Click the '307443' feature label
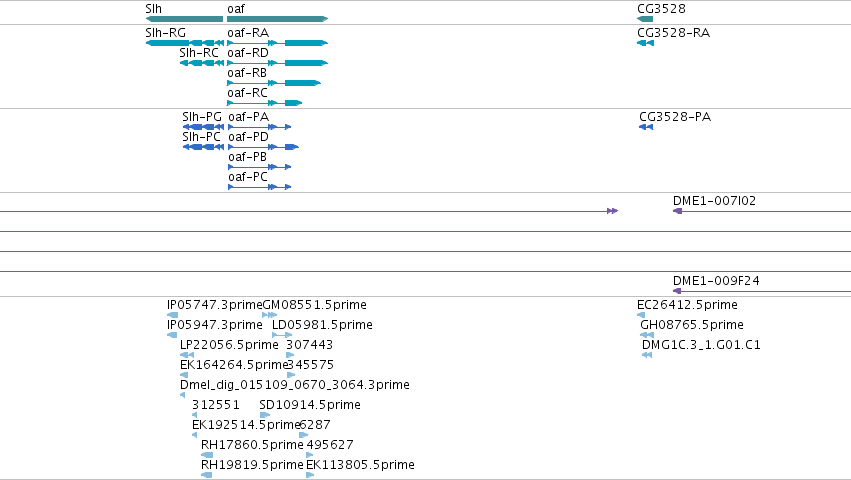Image resolution: width=851 pixels, height=480 pixels. click(x=309, y=345)
